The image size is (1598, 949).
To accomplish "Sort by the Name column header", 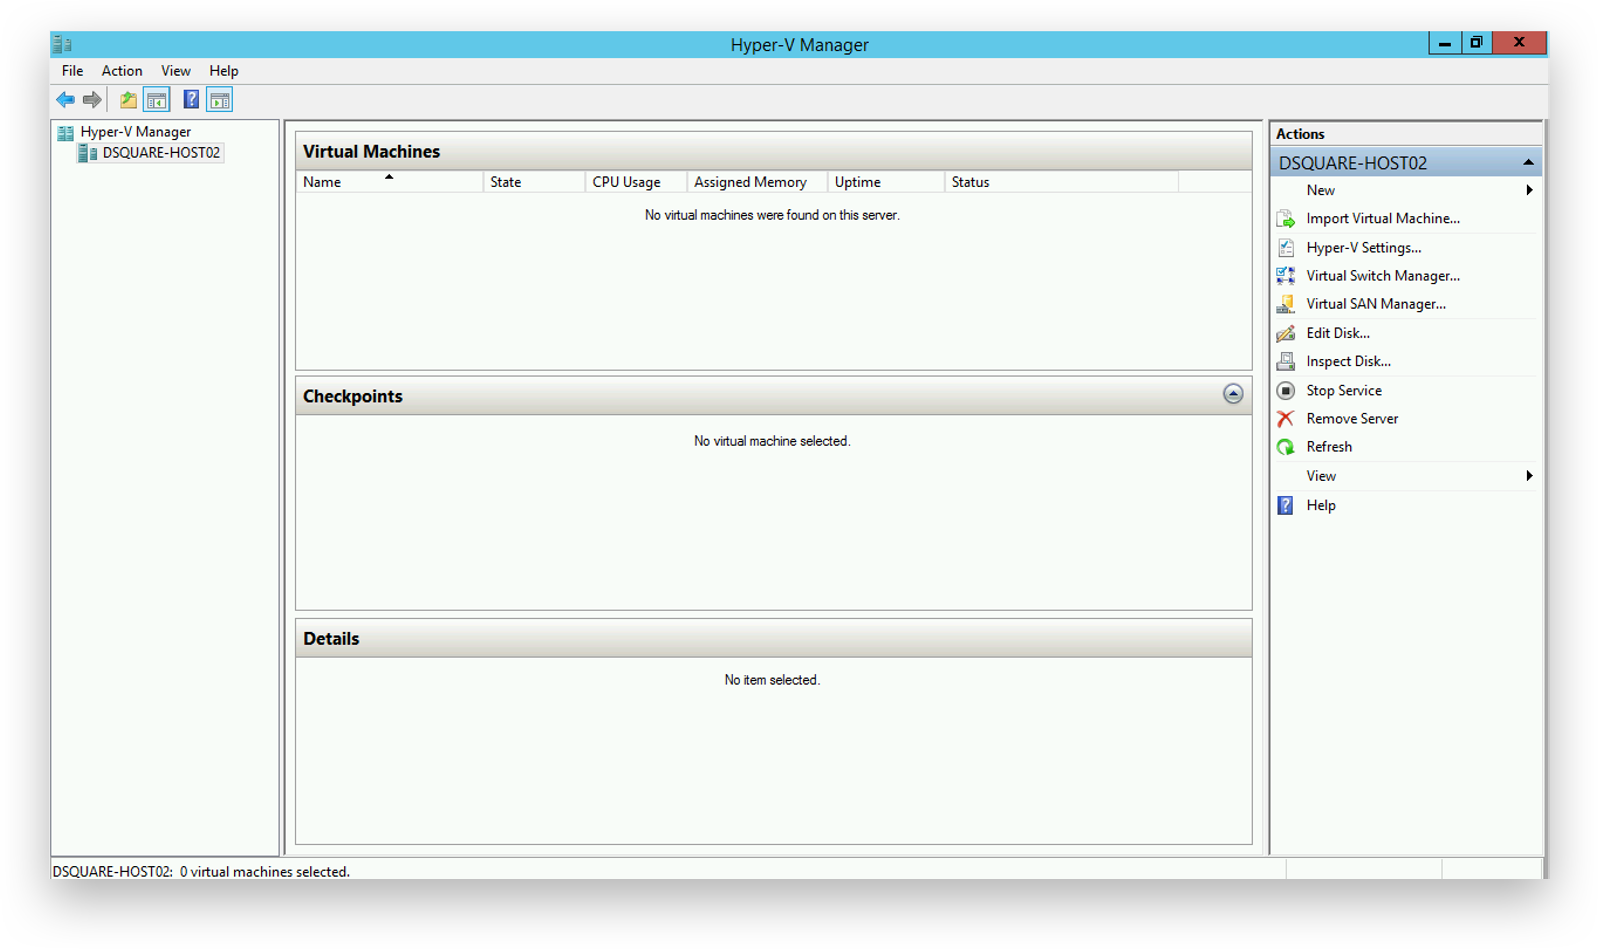I will point(389,182).
